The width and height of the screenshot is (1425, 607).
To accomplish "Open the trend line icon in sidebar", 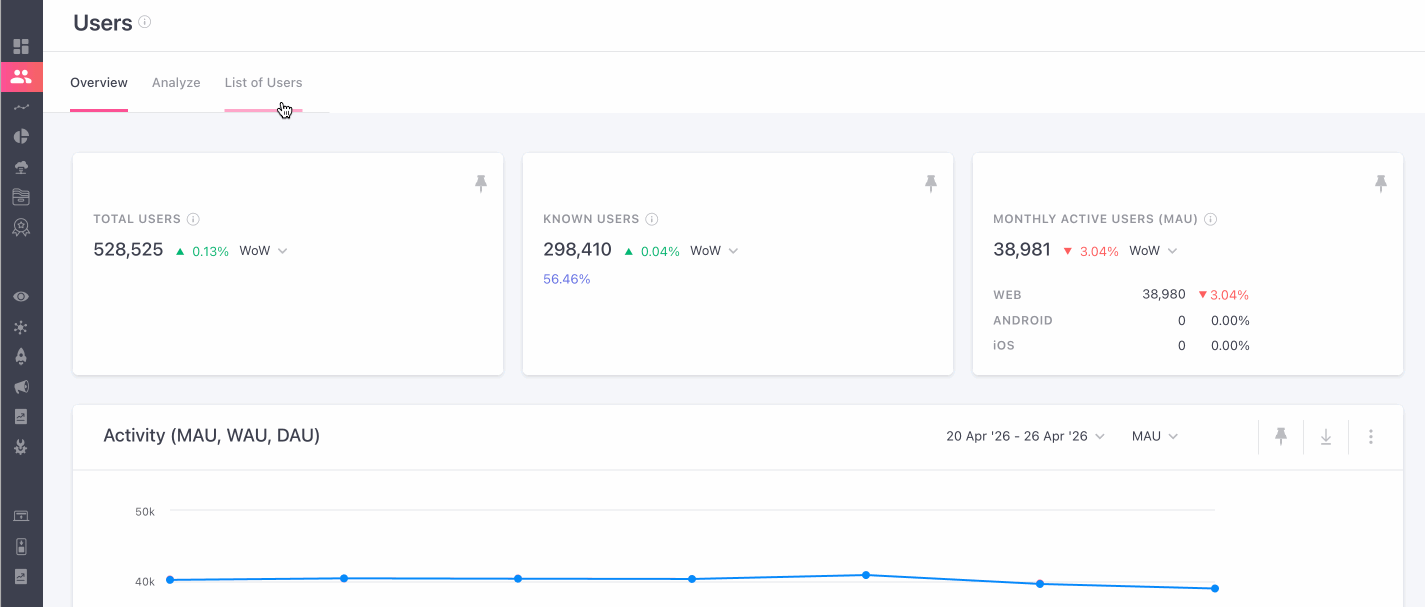I will click(x=21, y=106).
